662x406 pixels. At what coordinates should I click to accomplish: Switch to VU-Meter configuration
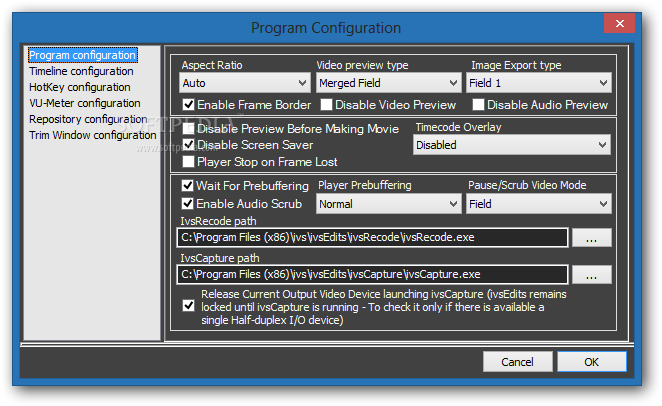coord(84,103)
